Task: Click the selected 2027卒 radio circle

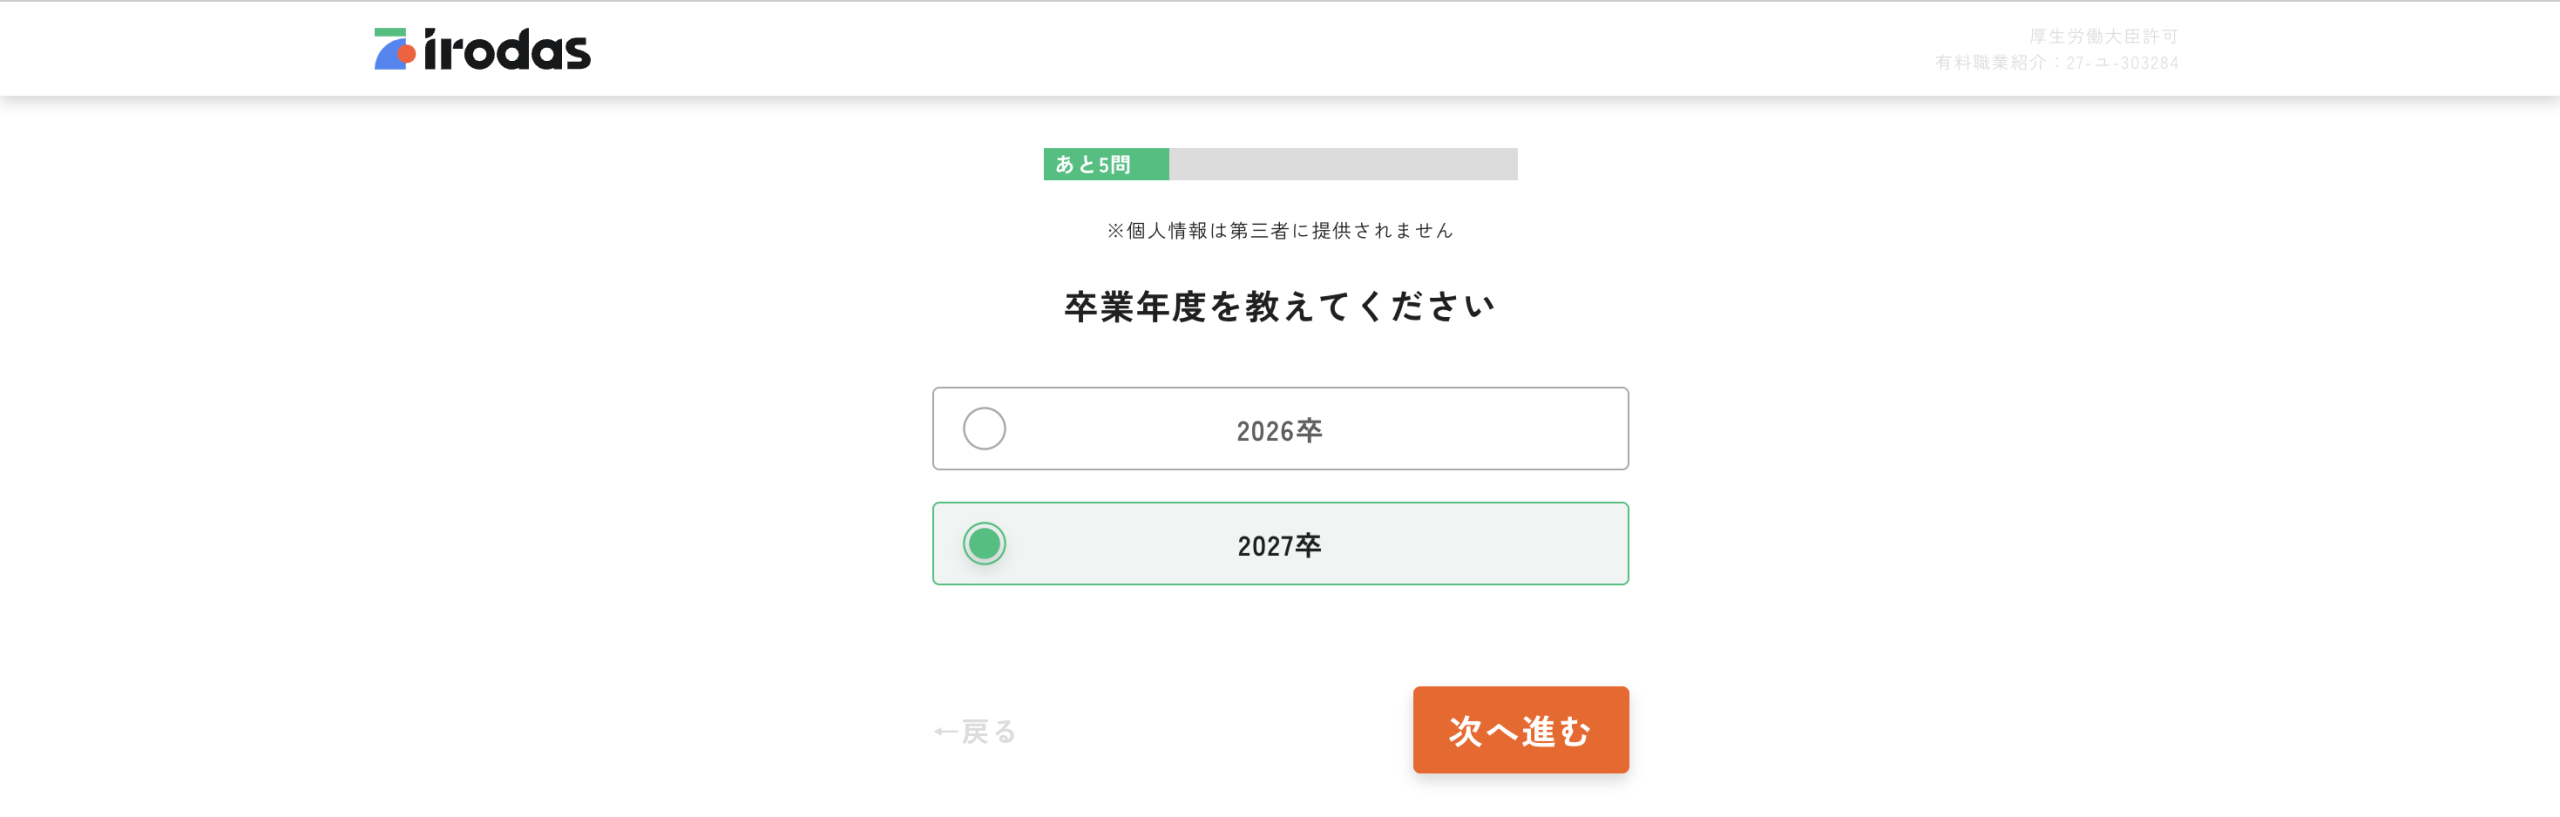Action: pos(984,544)
